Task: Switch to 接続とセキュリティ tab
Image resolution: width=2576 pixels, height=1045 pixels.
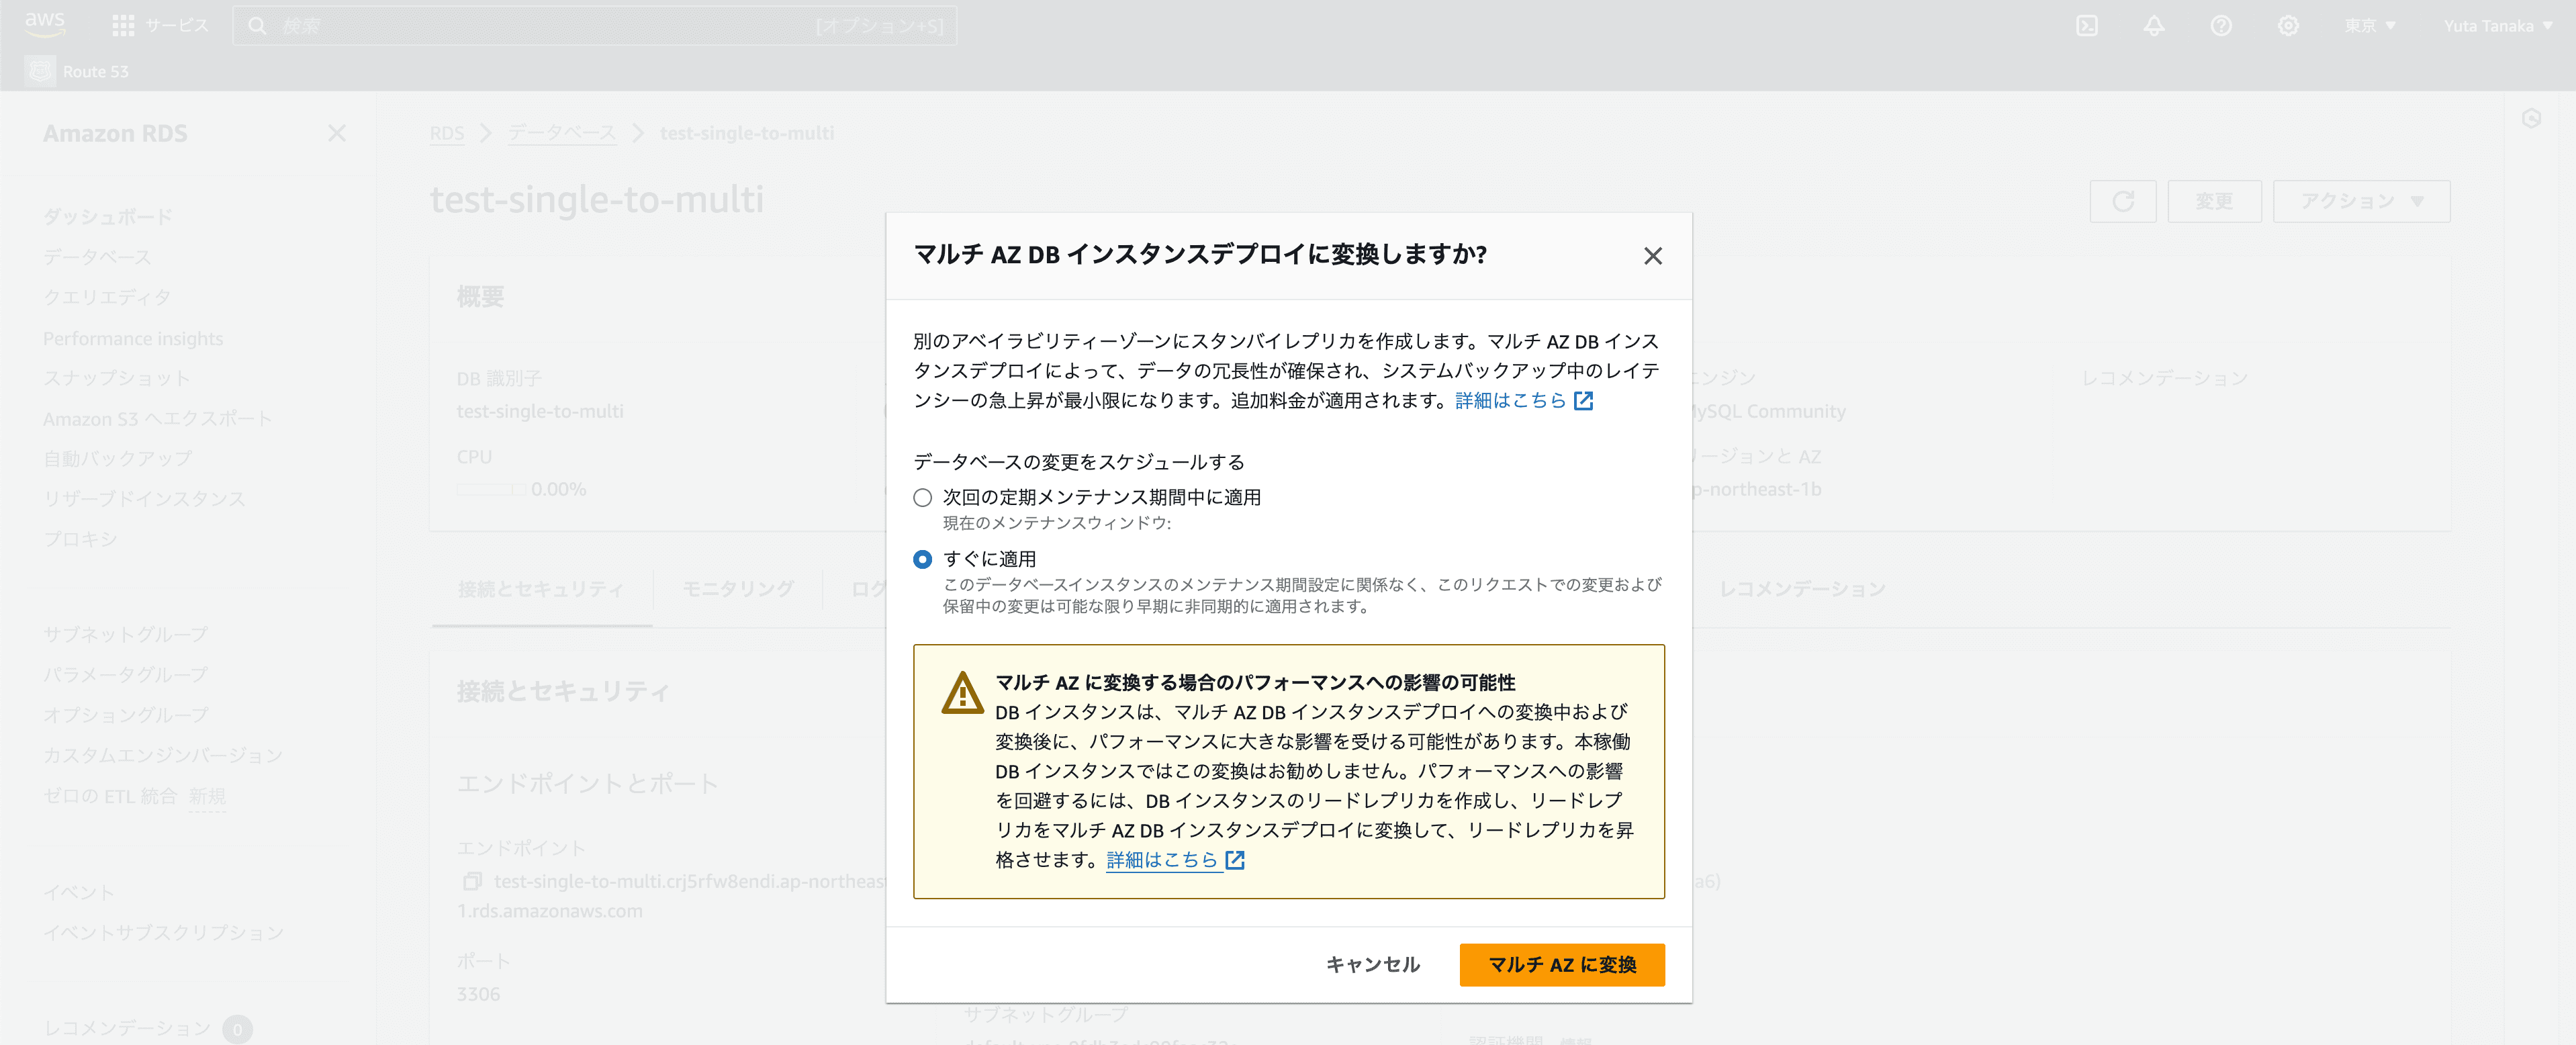Action: (541, 589)
